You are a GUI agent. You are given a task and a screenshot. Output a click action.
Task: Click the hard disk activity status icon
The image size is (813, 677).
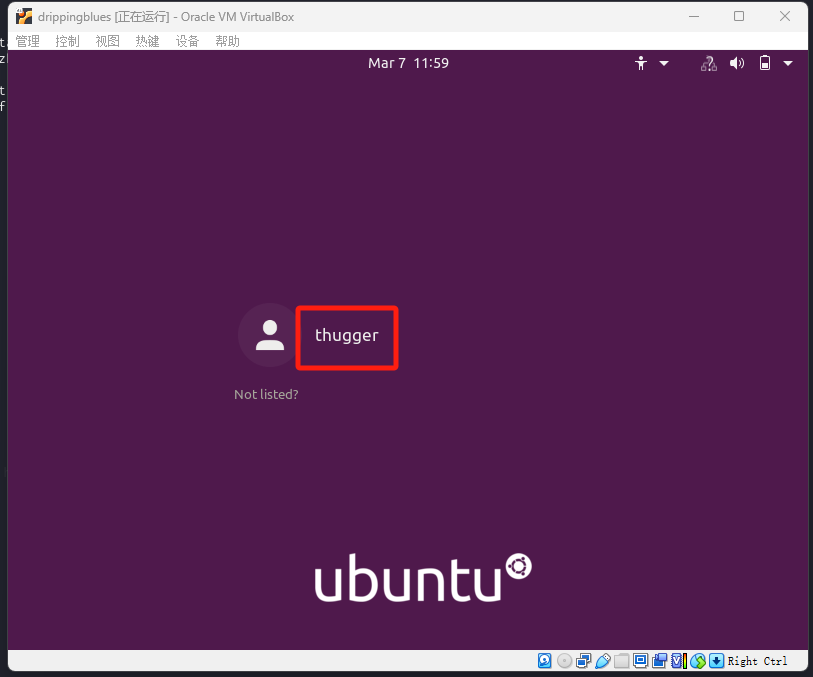544,660
